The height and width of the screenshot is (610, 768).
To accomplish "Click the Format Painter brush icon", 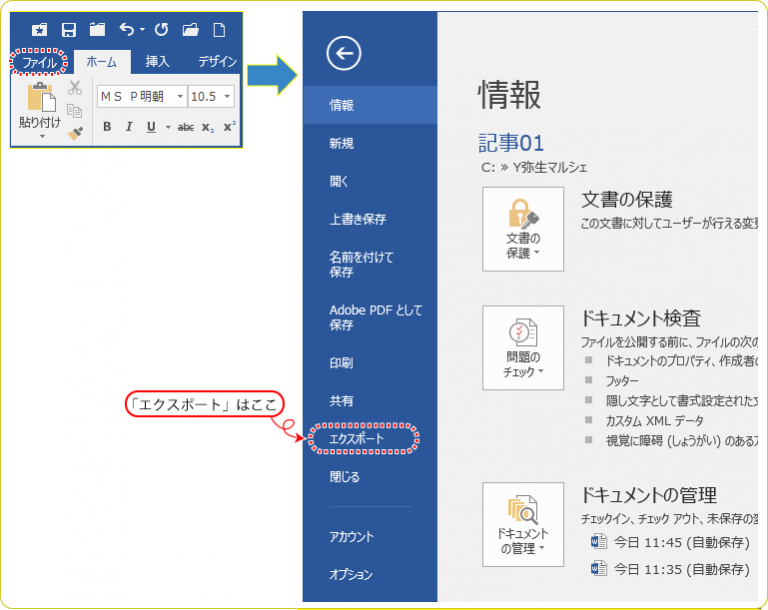I will click(x=75, y=133).
